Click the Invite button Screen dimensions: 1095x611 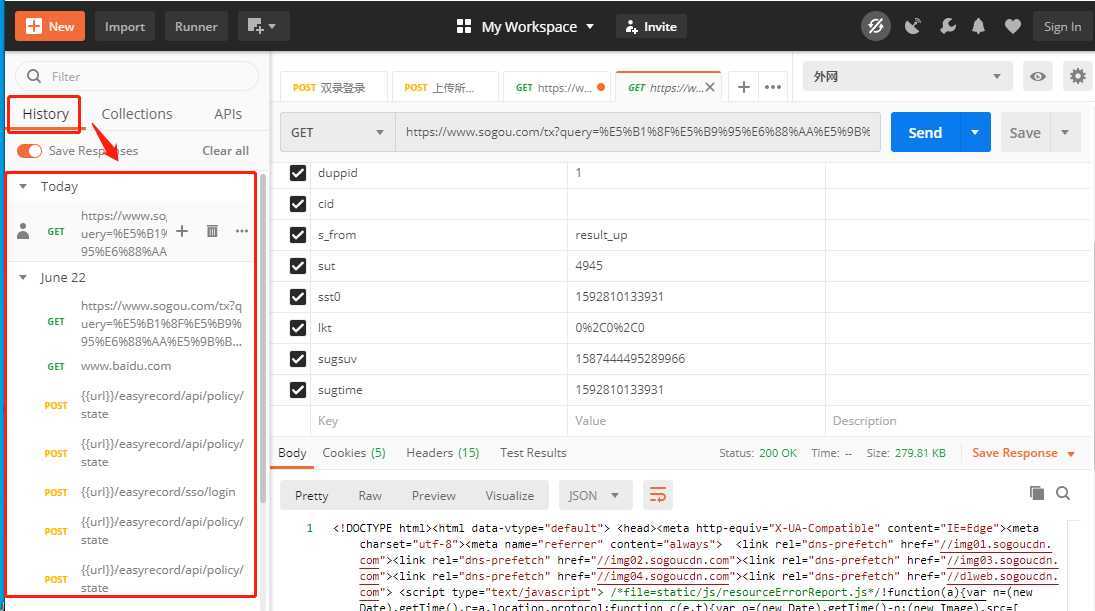coord(651,27)
